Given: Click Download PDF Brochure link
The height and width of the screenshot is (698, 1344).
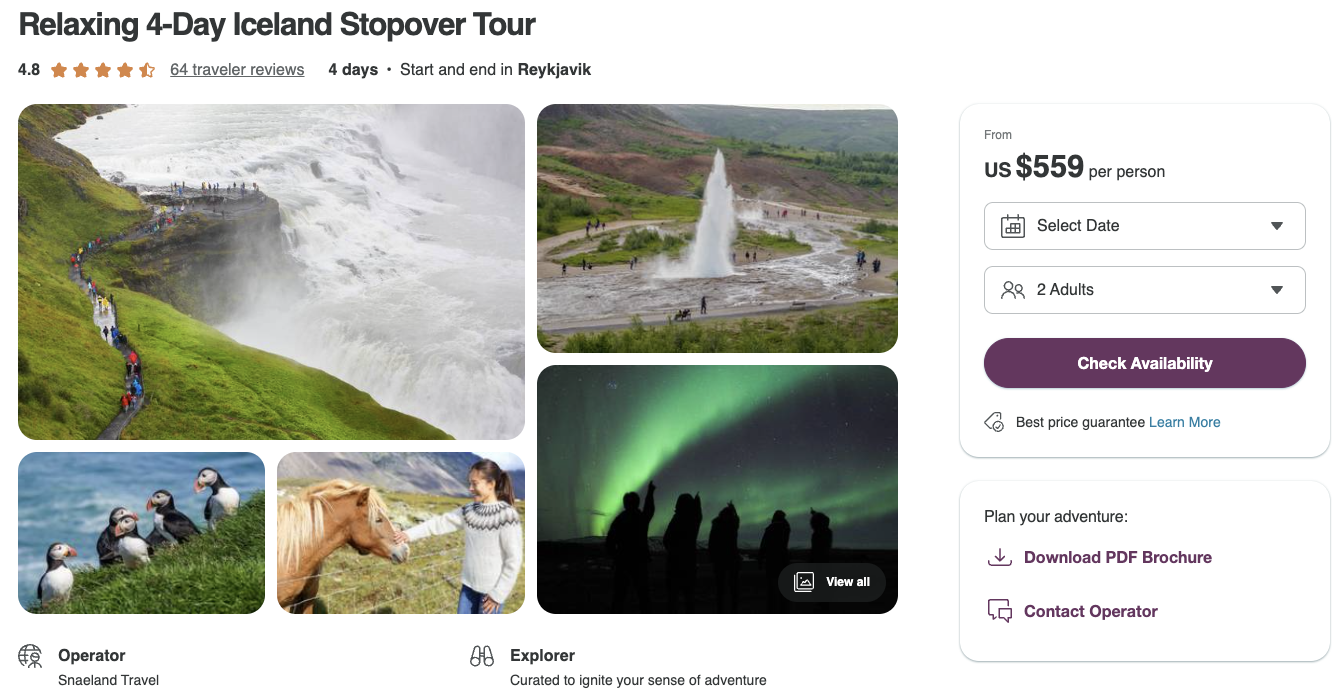Looking at the screenshot, I should pos(1117,558).
